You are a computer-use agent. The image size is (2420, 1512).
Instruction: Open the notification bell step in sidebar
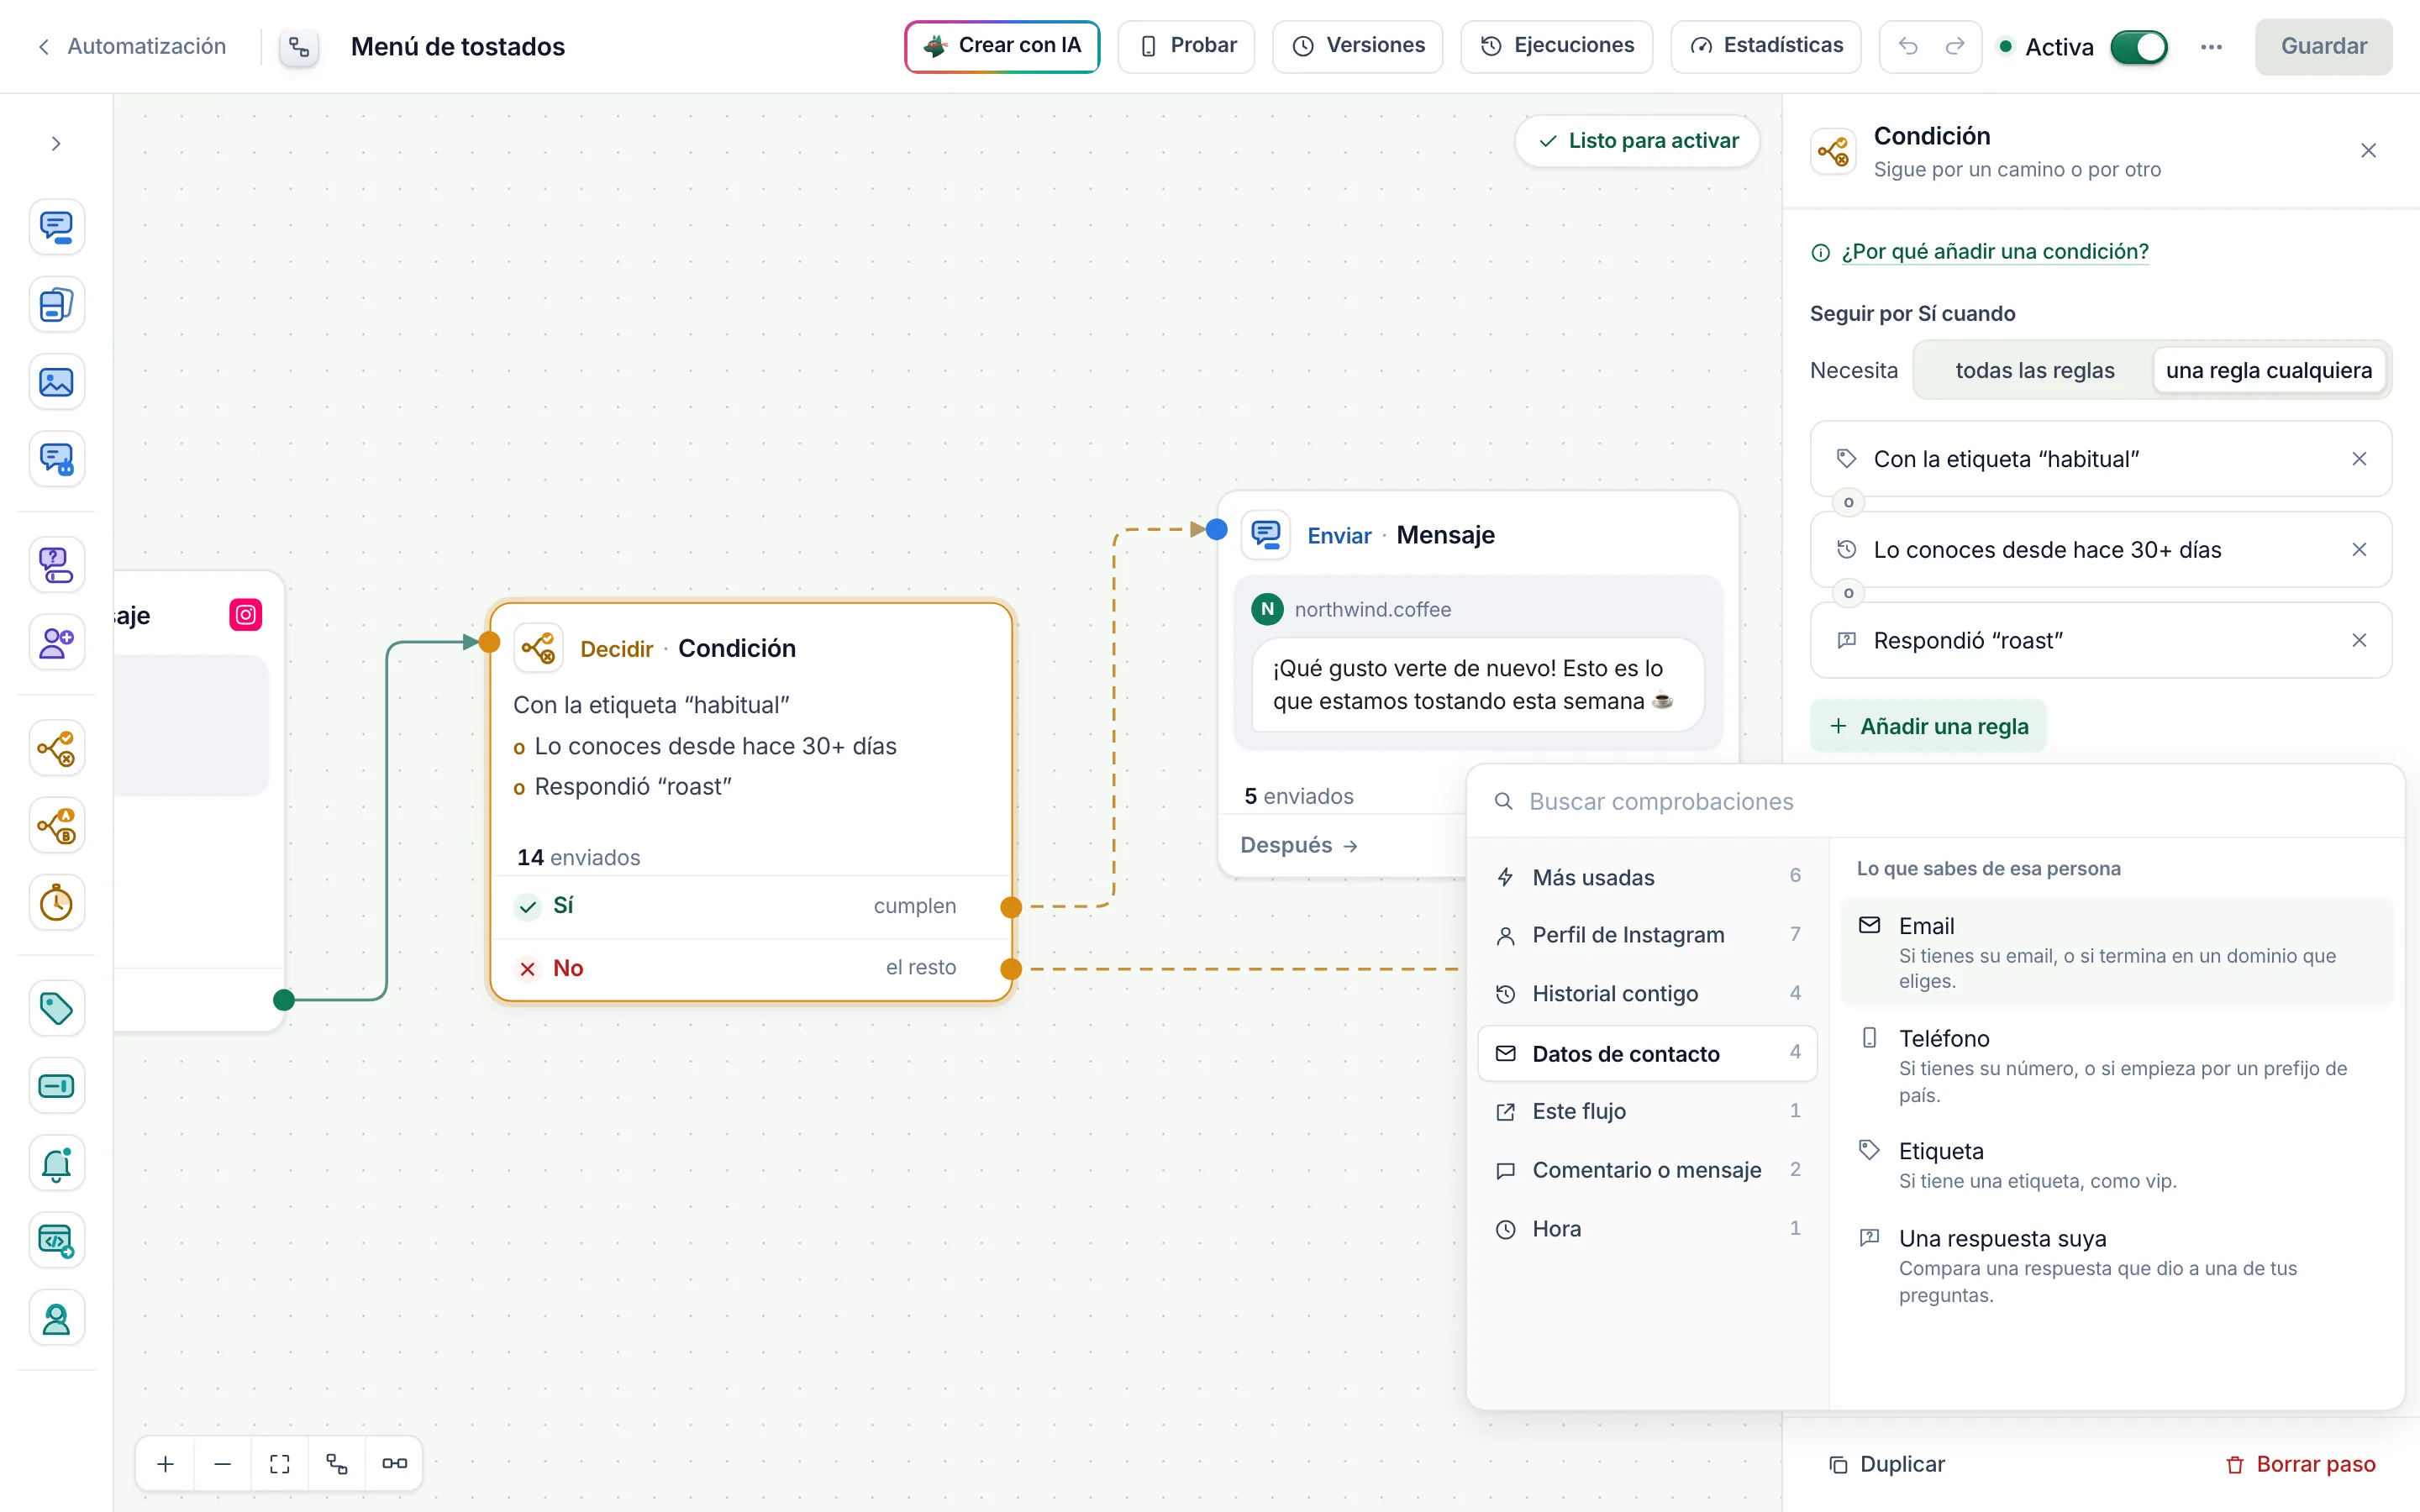pyautogui.click(x=56, y=1163)
